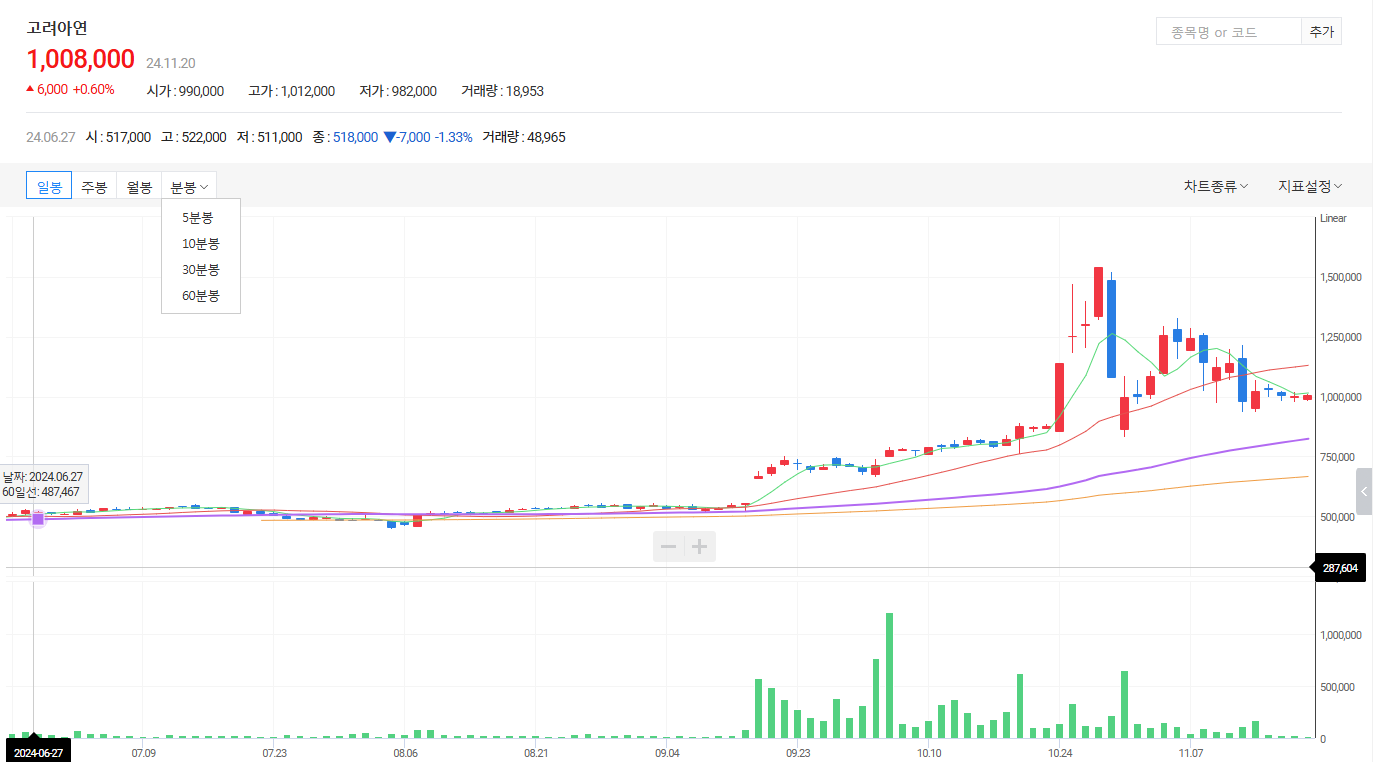Click the 고려아연 stock name title
This screenshot has width=1373, height=762.
[x=57, y=28]
